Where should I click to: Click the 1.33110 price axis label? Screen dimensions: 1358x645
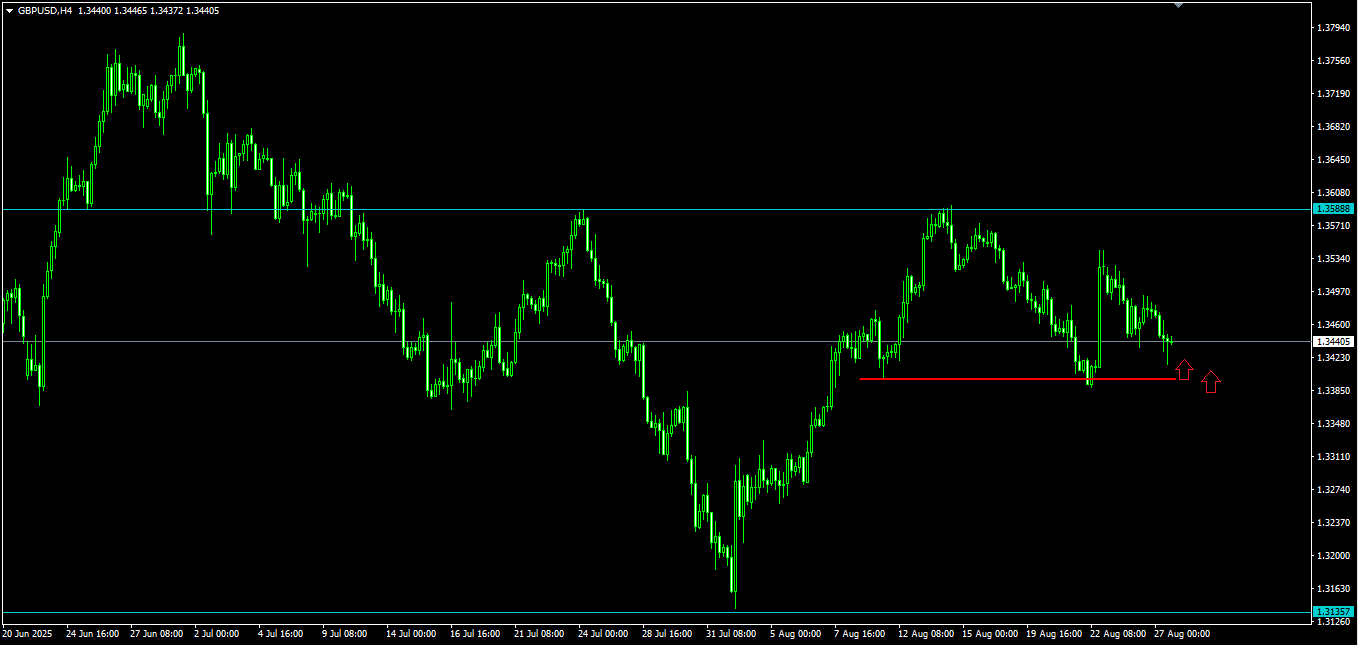click(1335, 457)
